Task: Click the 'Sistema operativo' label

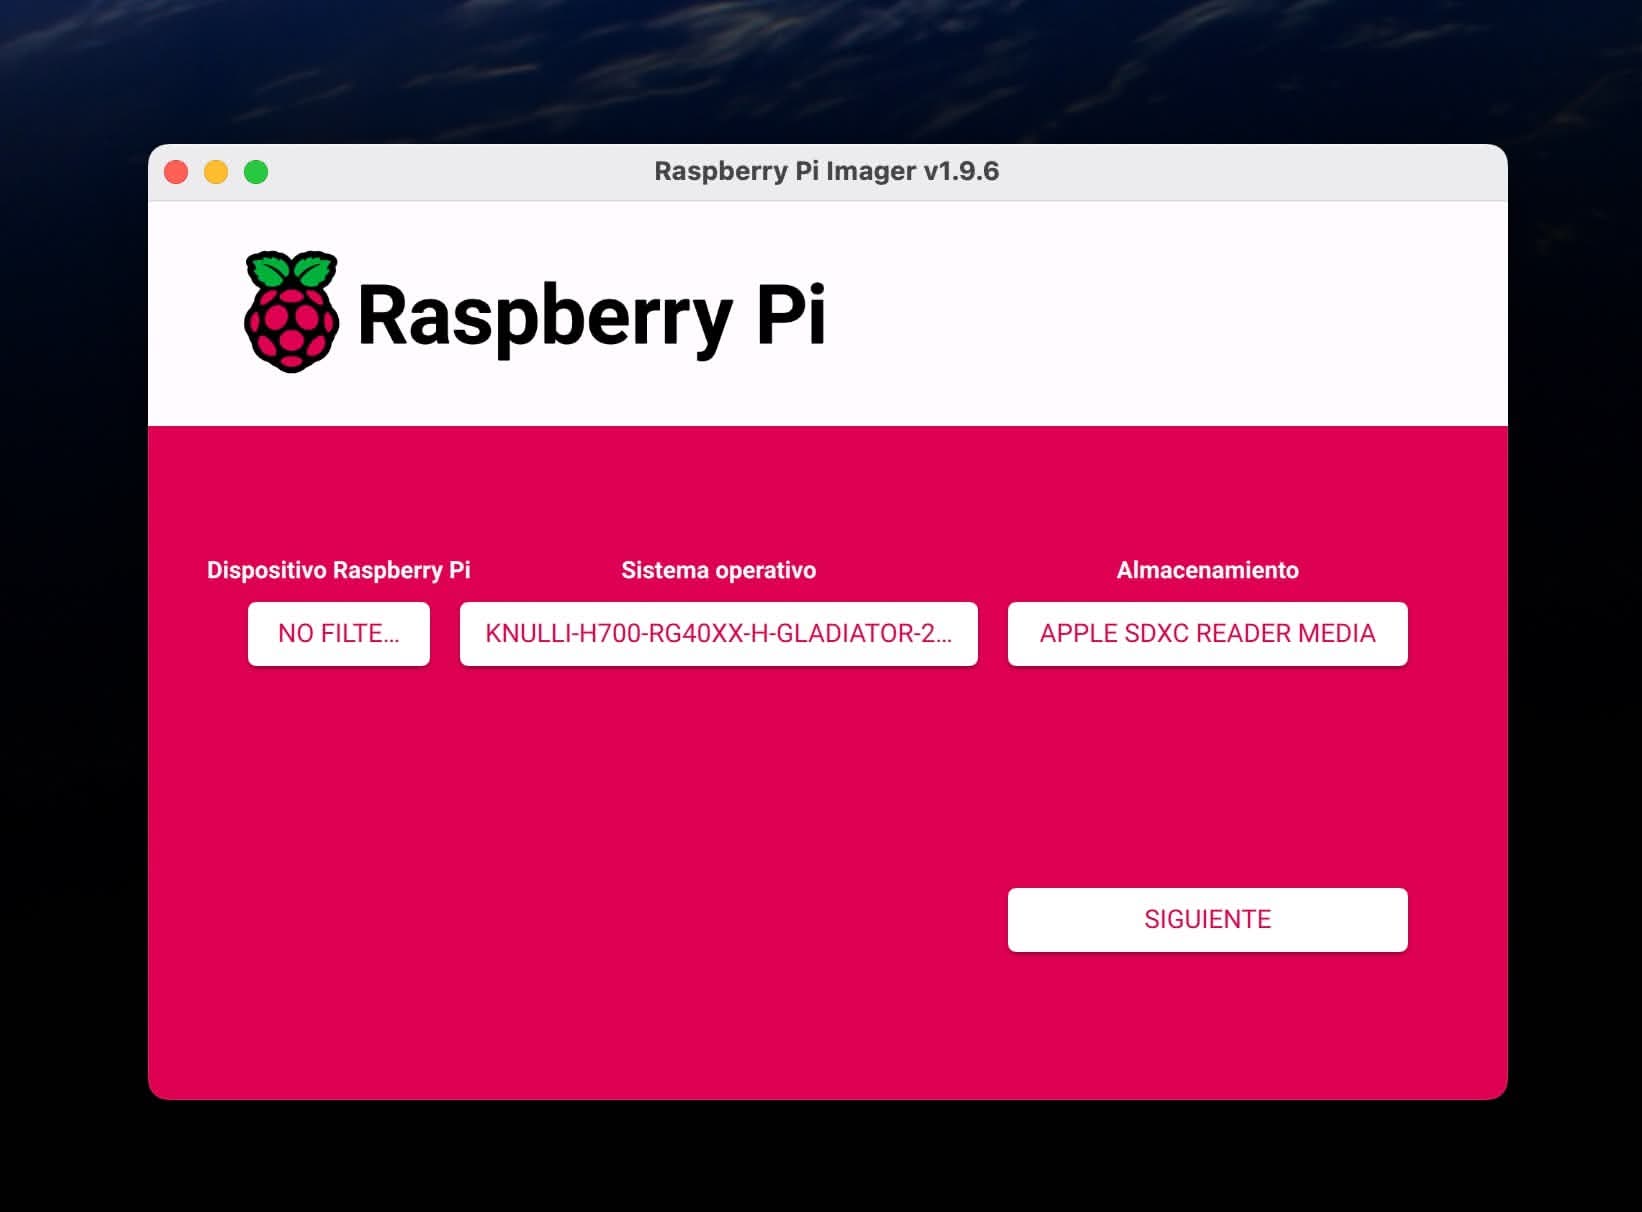Action: pyautogui.click(x=718, y=570)
